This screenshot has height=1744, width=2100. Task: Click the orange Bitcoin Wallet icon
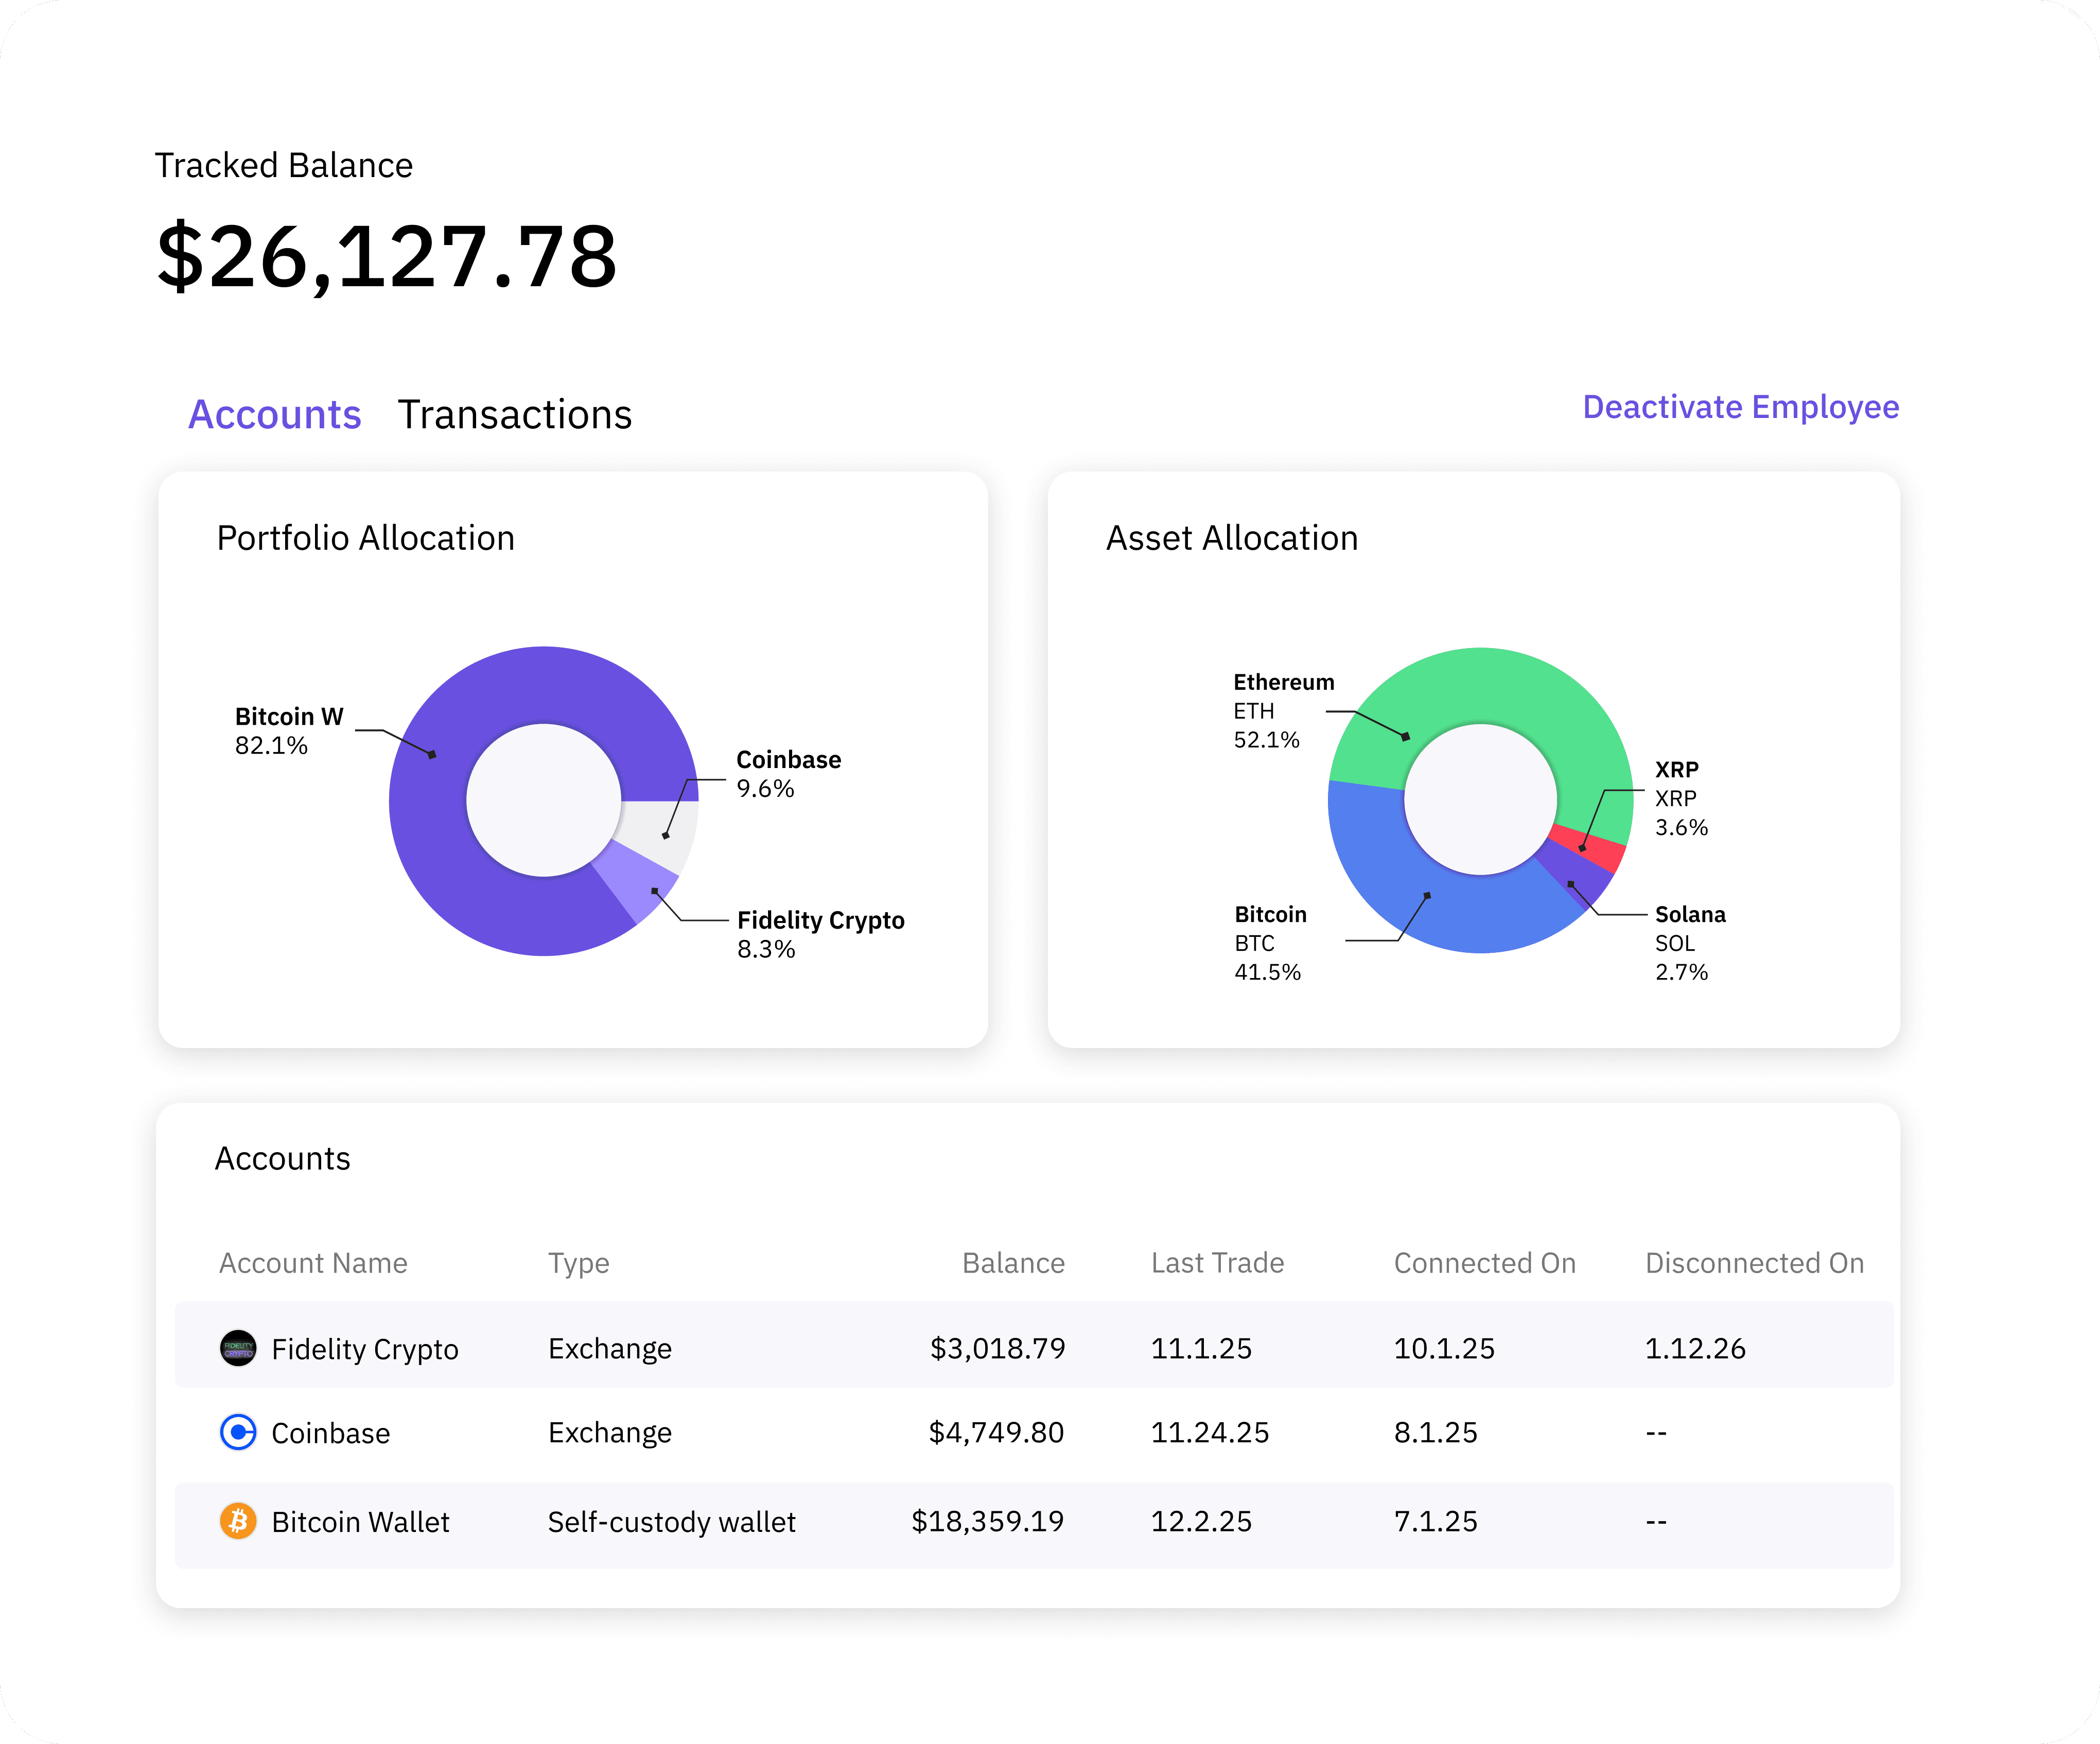(238, 1521)
